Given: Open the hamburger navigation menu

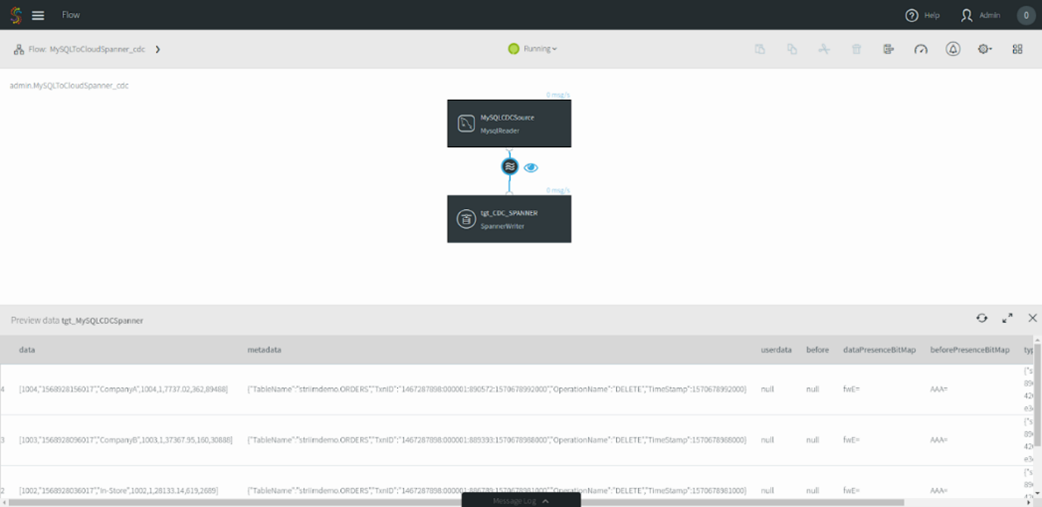Looking at the screenshot, I should pyautogui.click(x=38, y=15).
